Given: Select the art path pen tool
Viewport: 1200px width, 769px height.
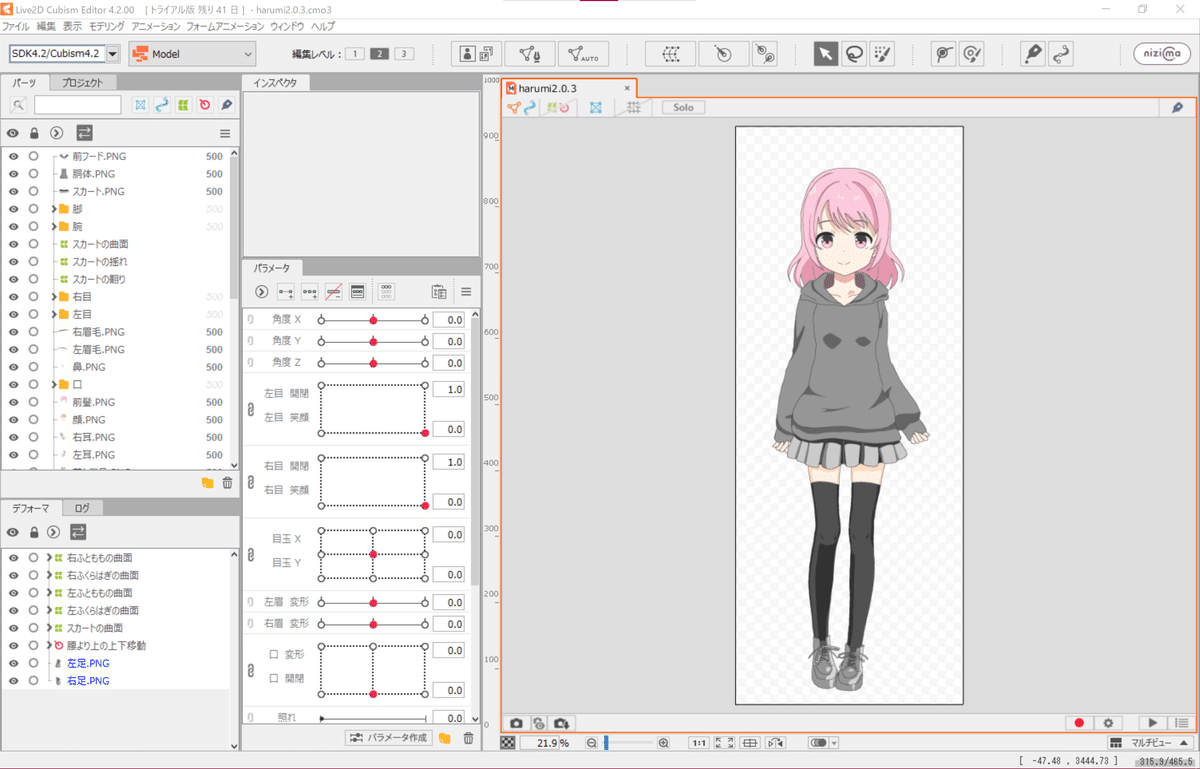Looking at the screenshot, I should 1033,54.
